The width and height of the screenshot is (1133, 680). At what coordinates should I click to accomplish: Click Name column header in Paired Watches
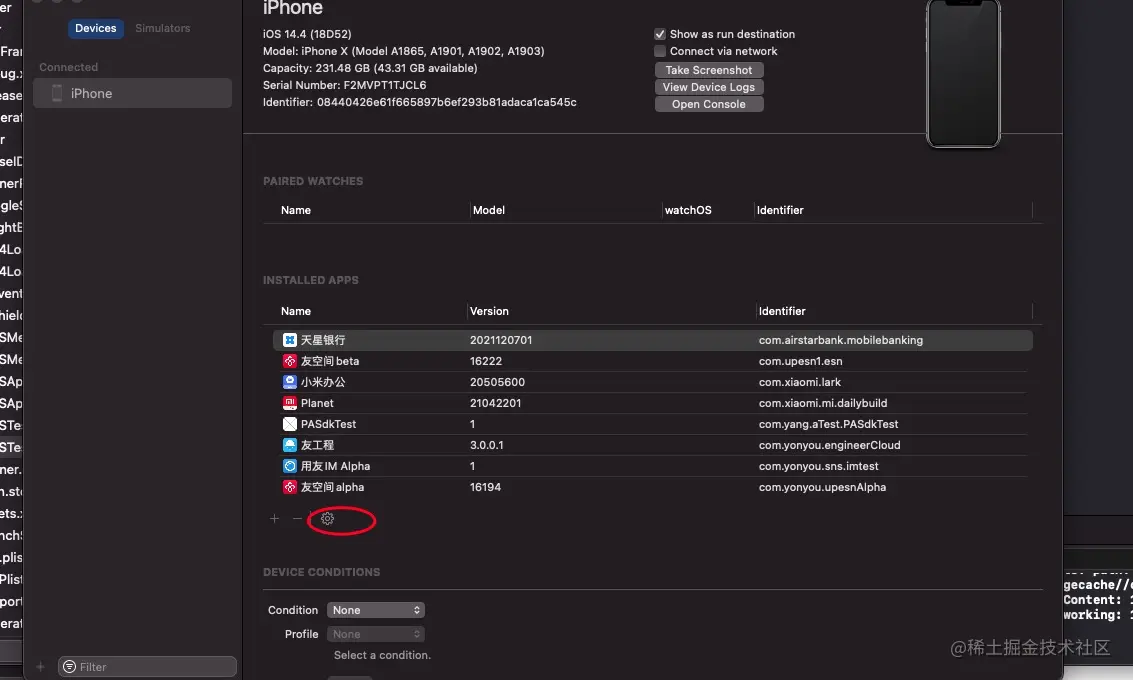coord(296,210)
